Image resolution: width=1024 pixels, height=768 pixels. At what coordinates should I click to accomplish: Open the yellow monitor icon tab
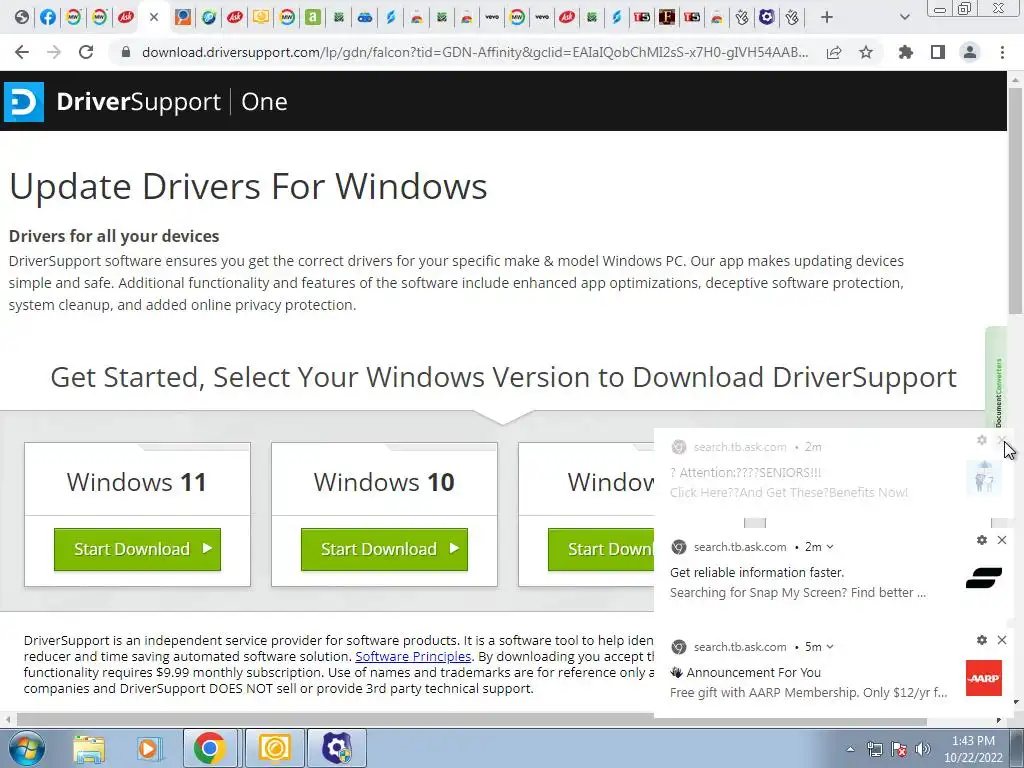pos(261,17)
